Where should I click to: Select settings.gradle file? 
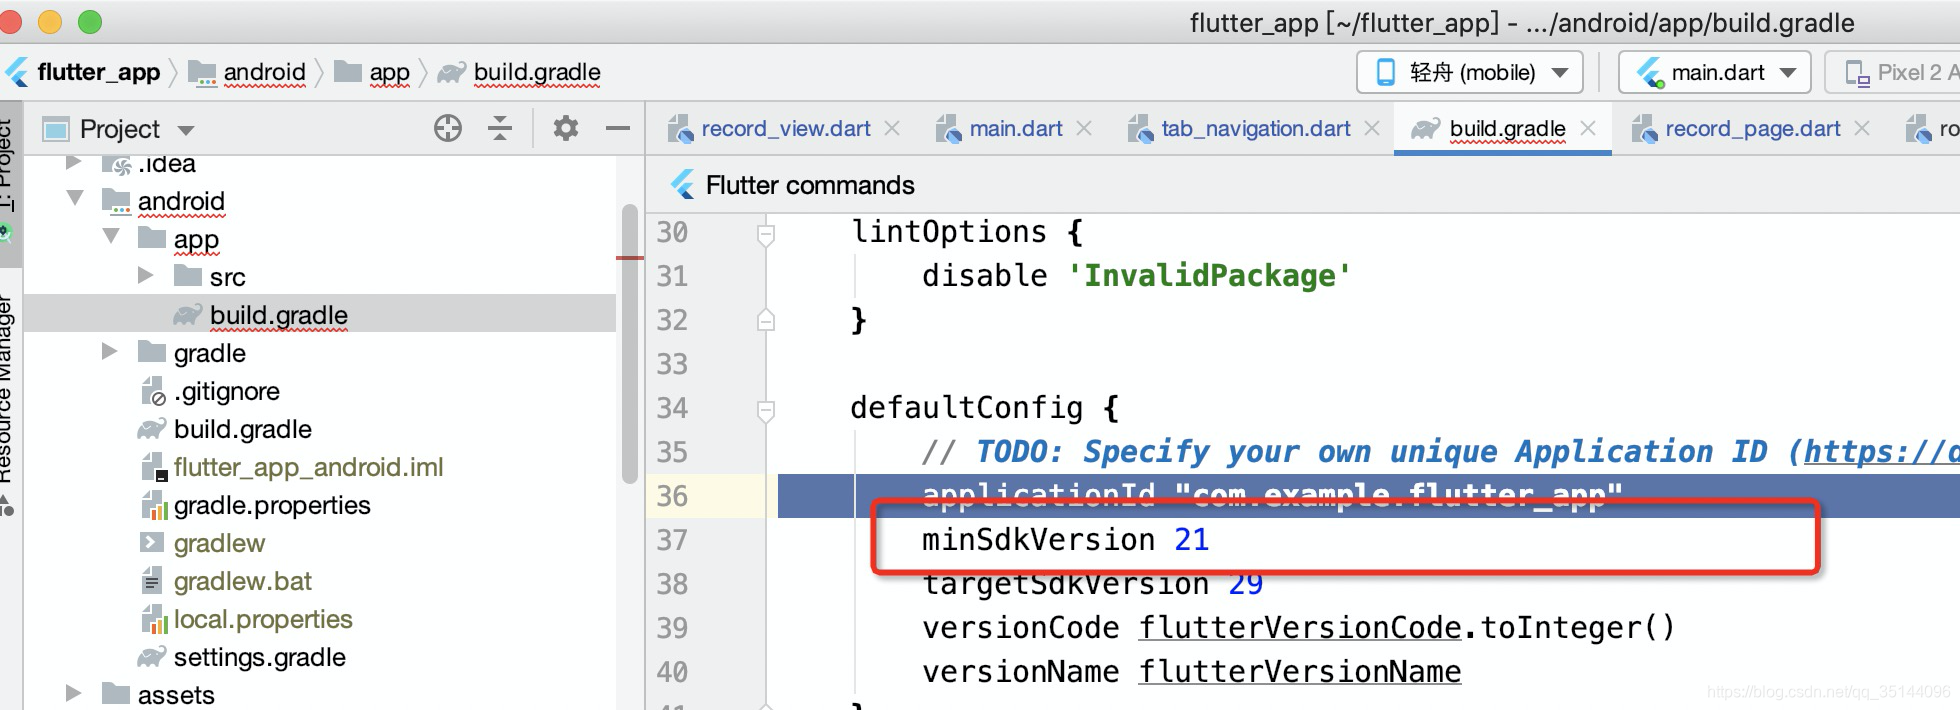(260, 657)
